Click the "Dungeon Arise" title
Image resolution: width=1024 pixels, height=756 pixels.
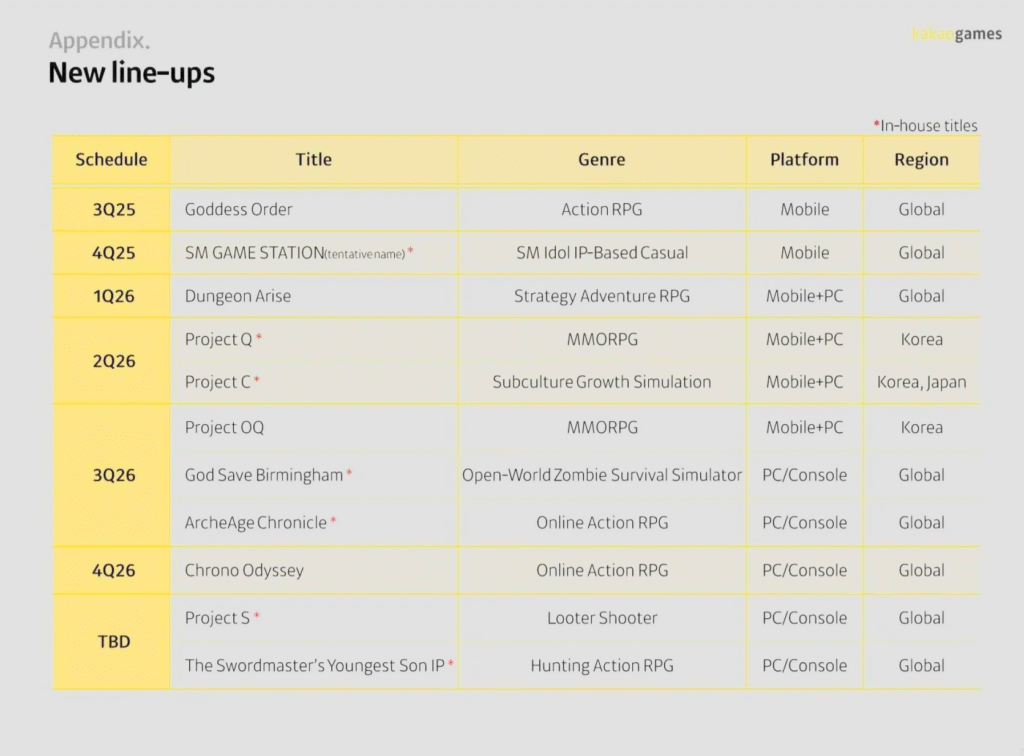click(x=238, y=296)
